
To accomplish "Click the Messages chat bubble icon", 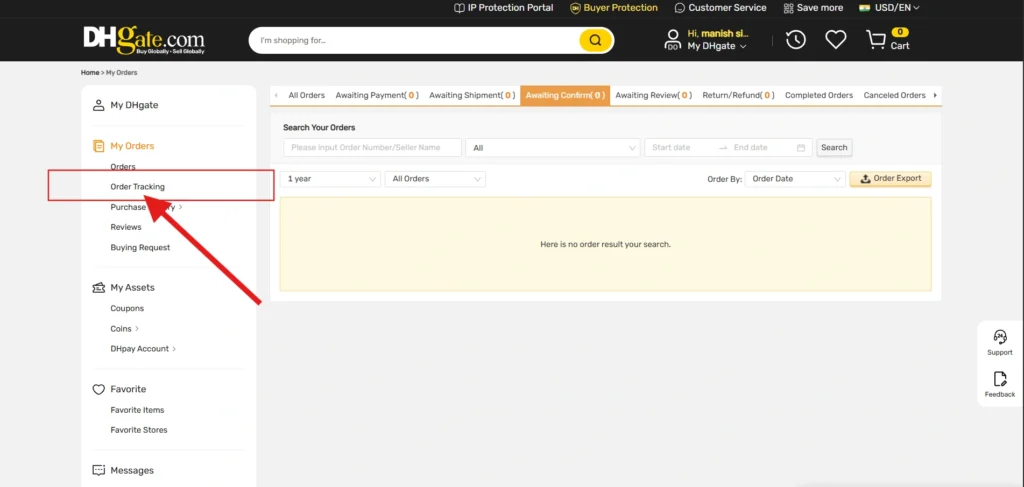I will click(x=99, y=471).
